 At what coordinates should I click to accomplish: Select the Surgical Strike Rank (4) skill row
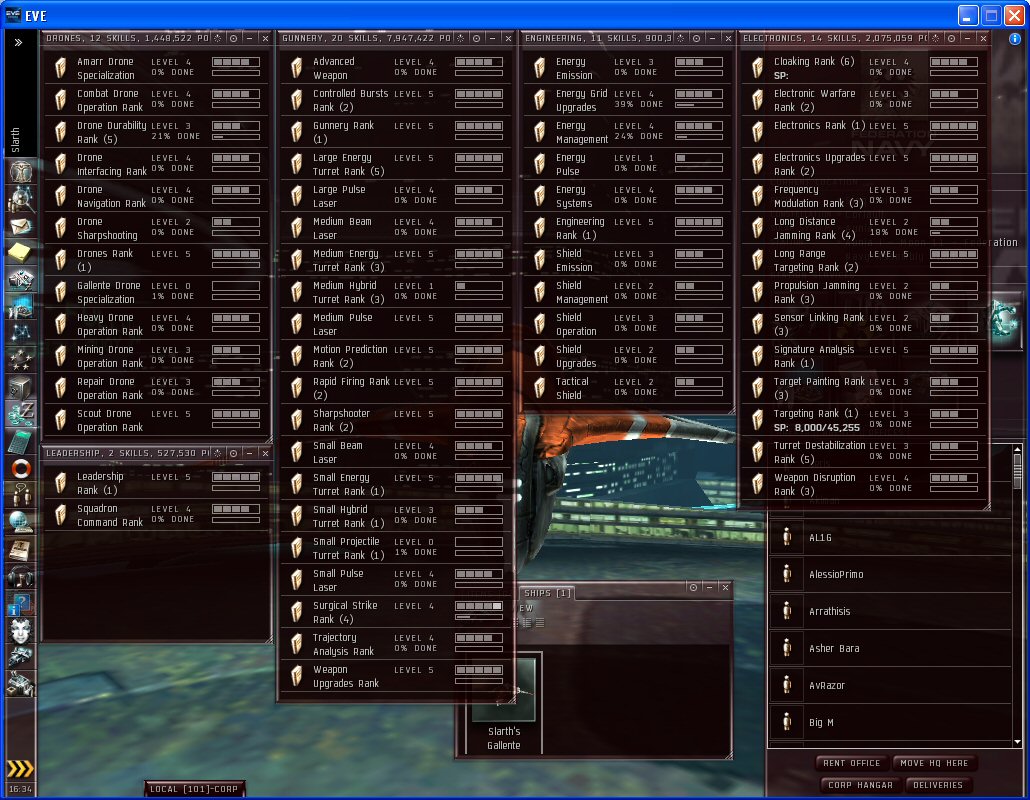click(x=396, y=612)
